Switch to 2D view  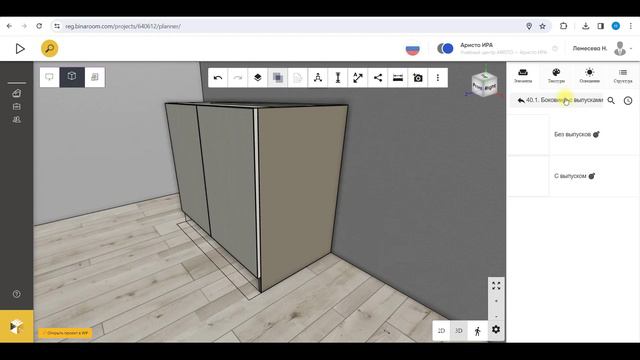pos(441,331)
